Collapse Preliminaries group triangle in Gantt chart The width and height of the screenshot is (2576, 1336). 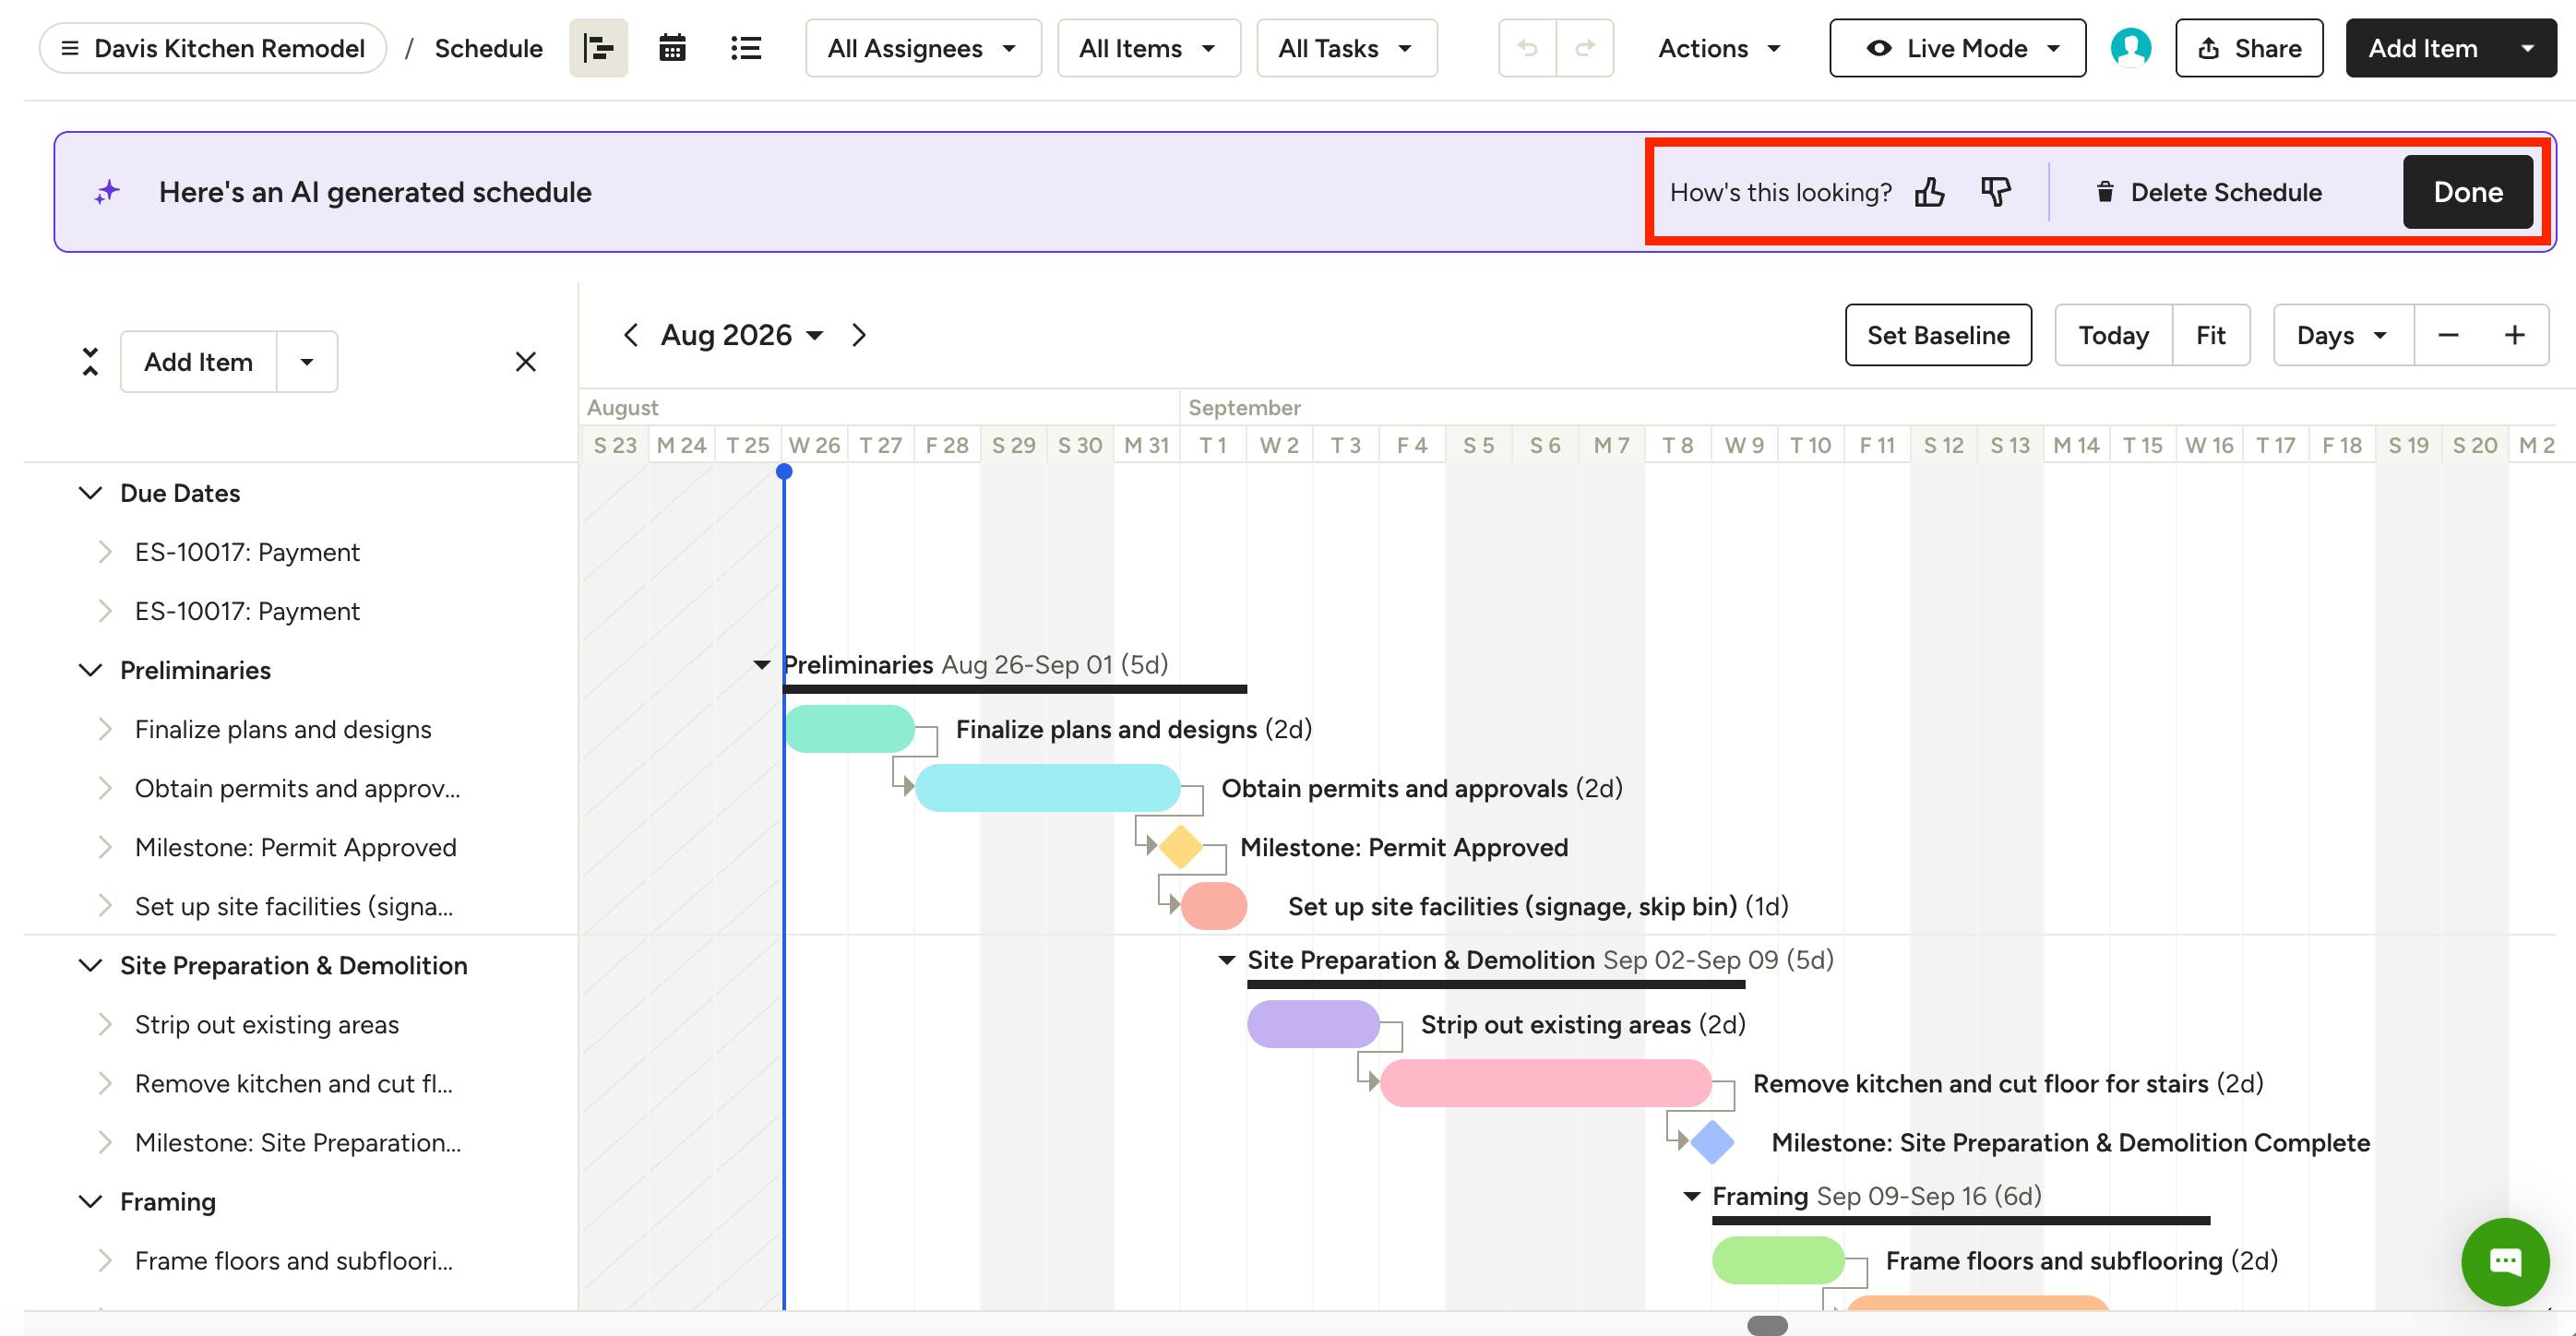pos(761,665)
